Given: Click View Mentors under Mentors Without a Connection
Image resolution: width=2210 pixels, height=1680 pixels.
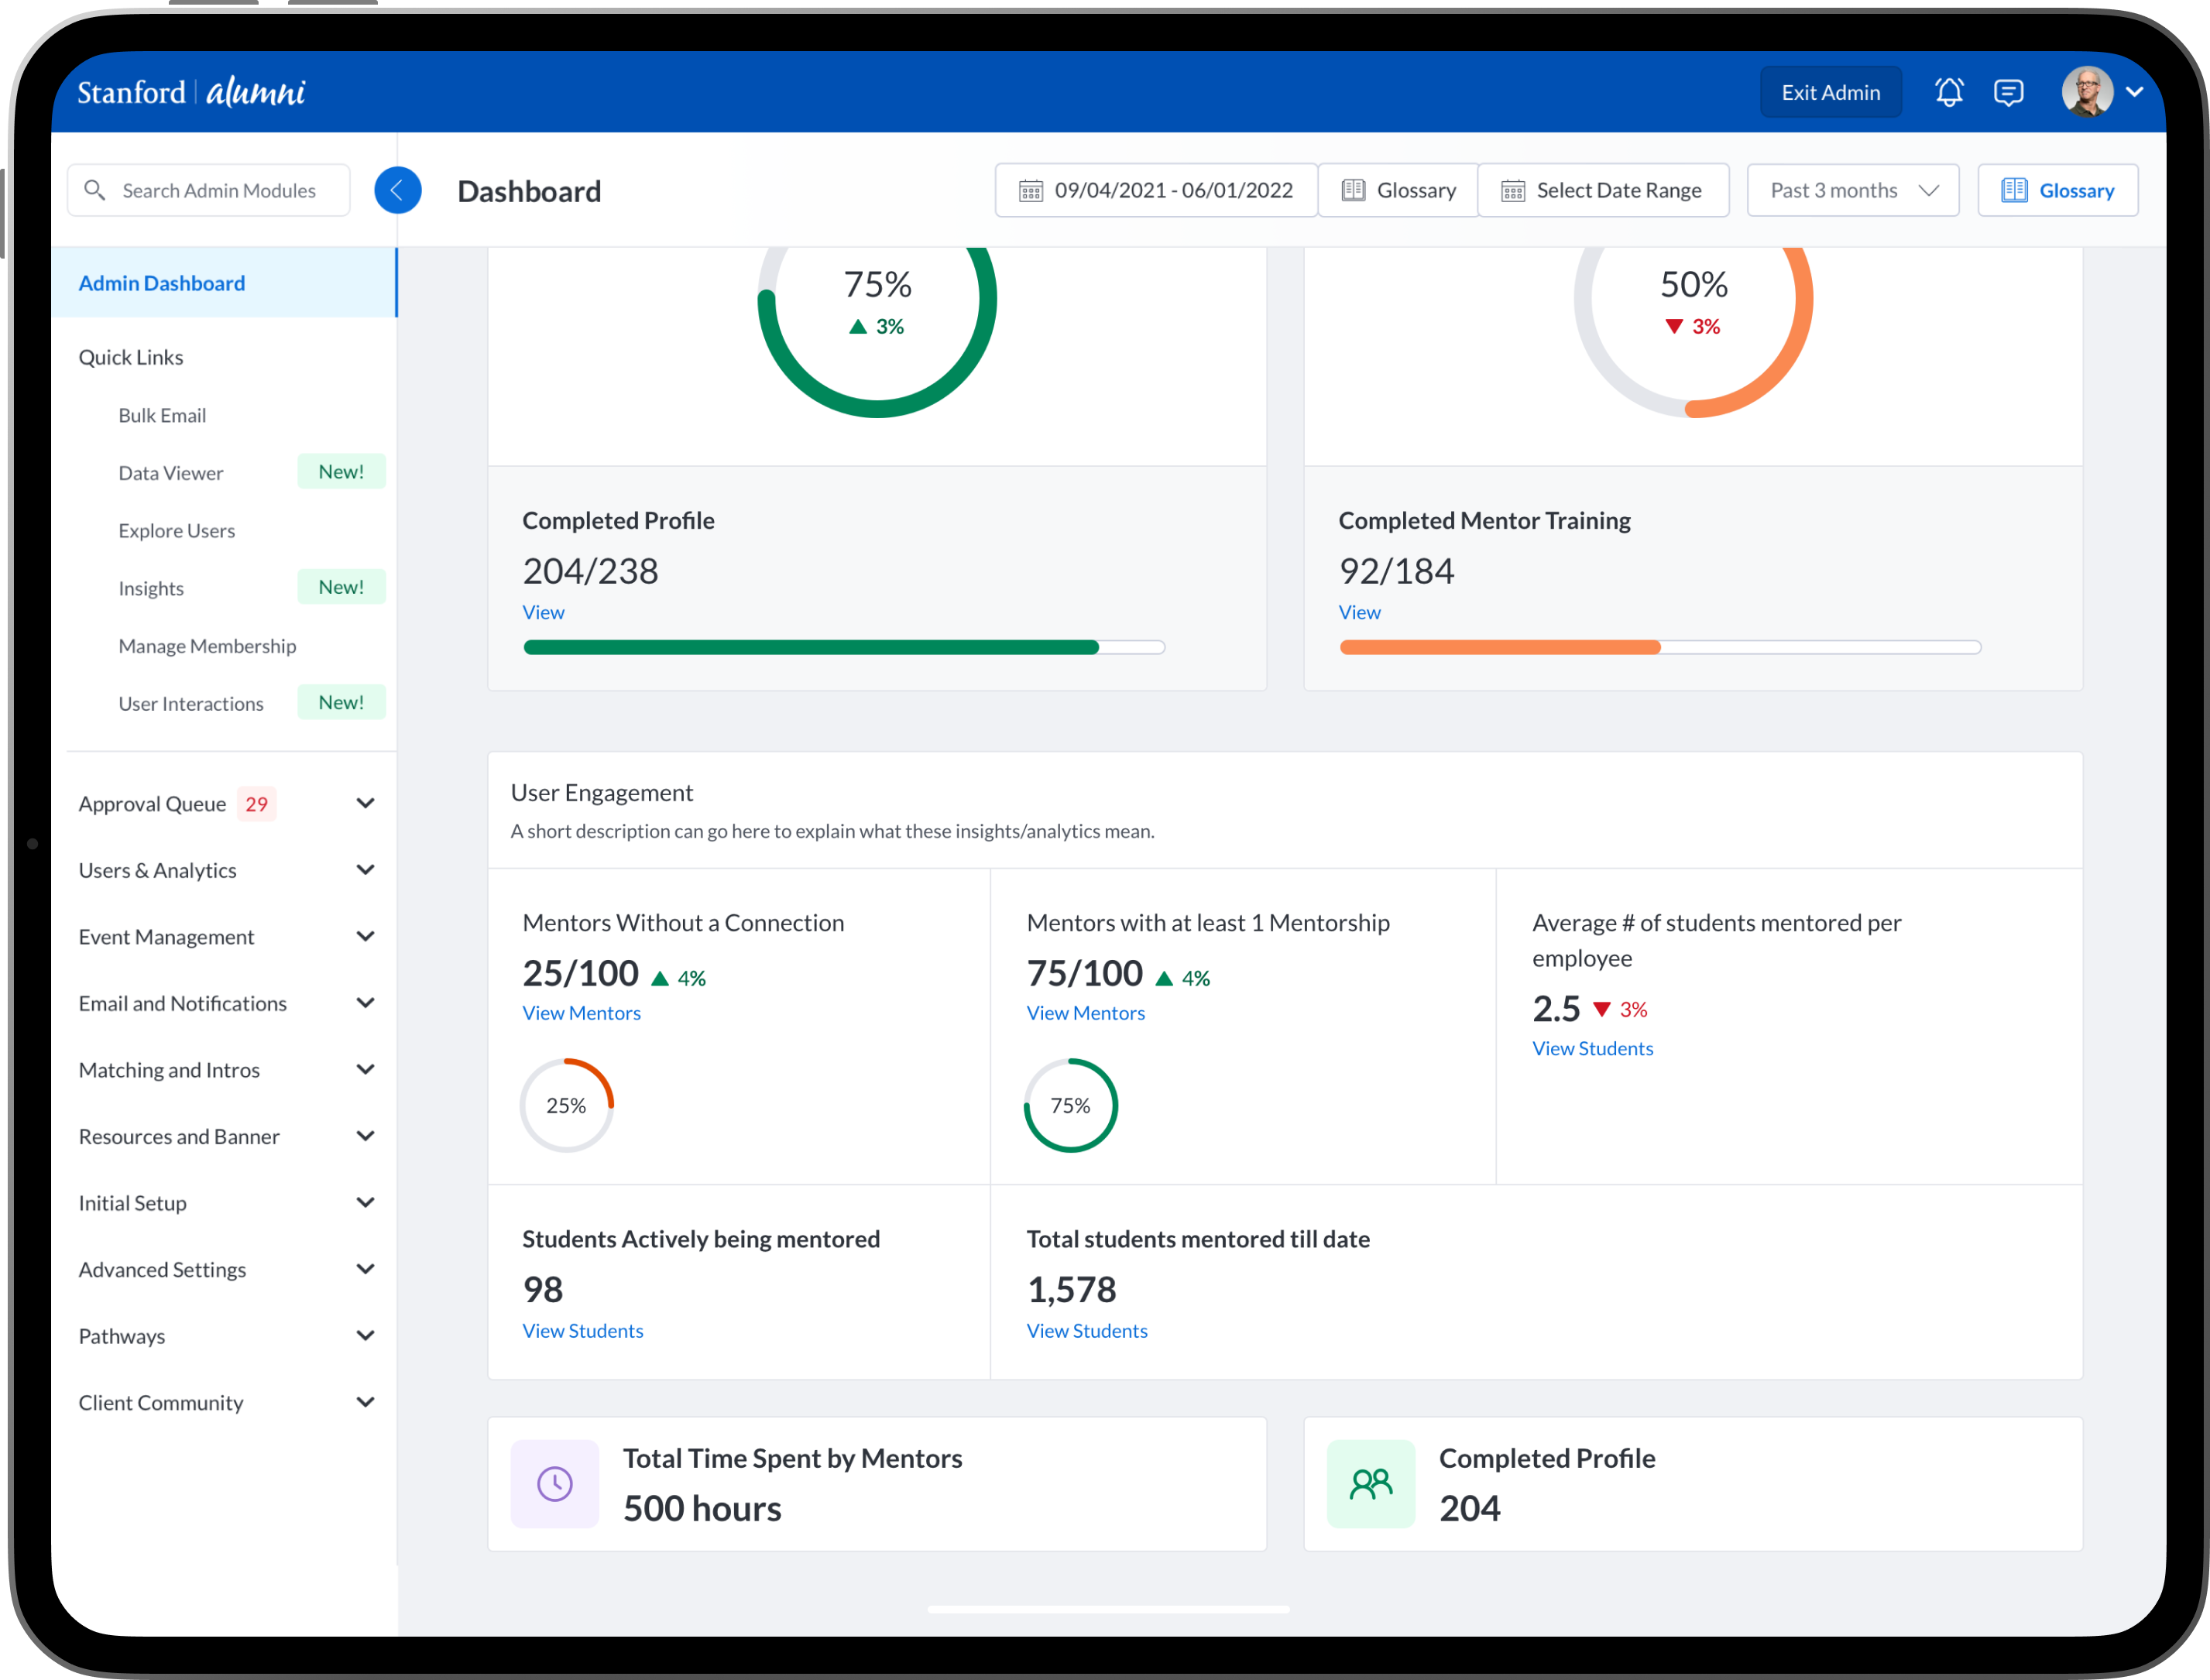Looking at the screenshot, I should [581, 1013].
